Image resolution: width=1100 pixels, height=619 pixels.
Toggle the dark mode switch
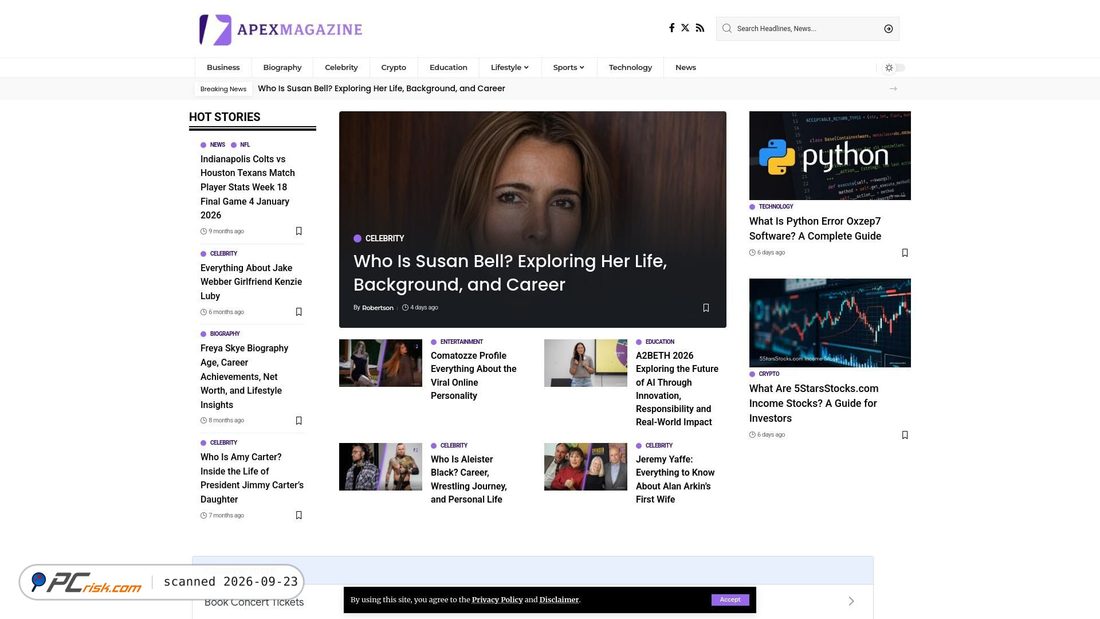tap(894, 68)
